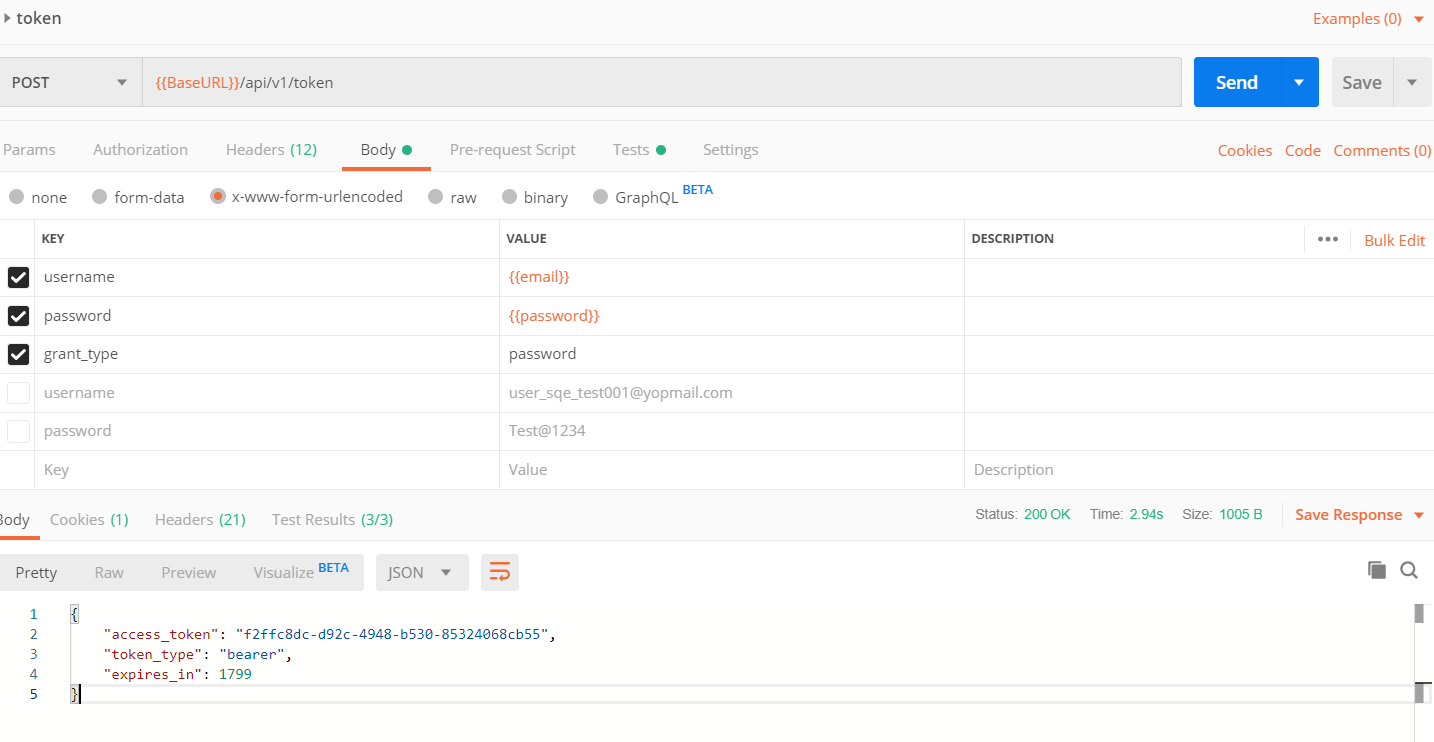Open the POST method dropdown
The width and height of the screenshot is (1434, 742).
[70, 82]
